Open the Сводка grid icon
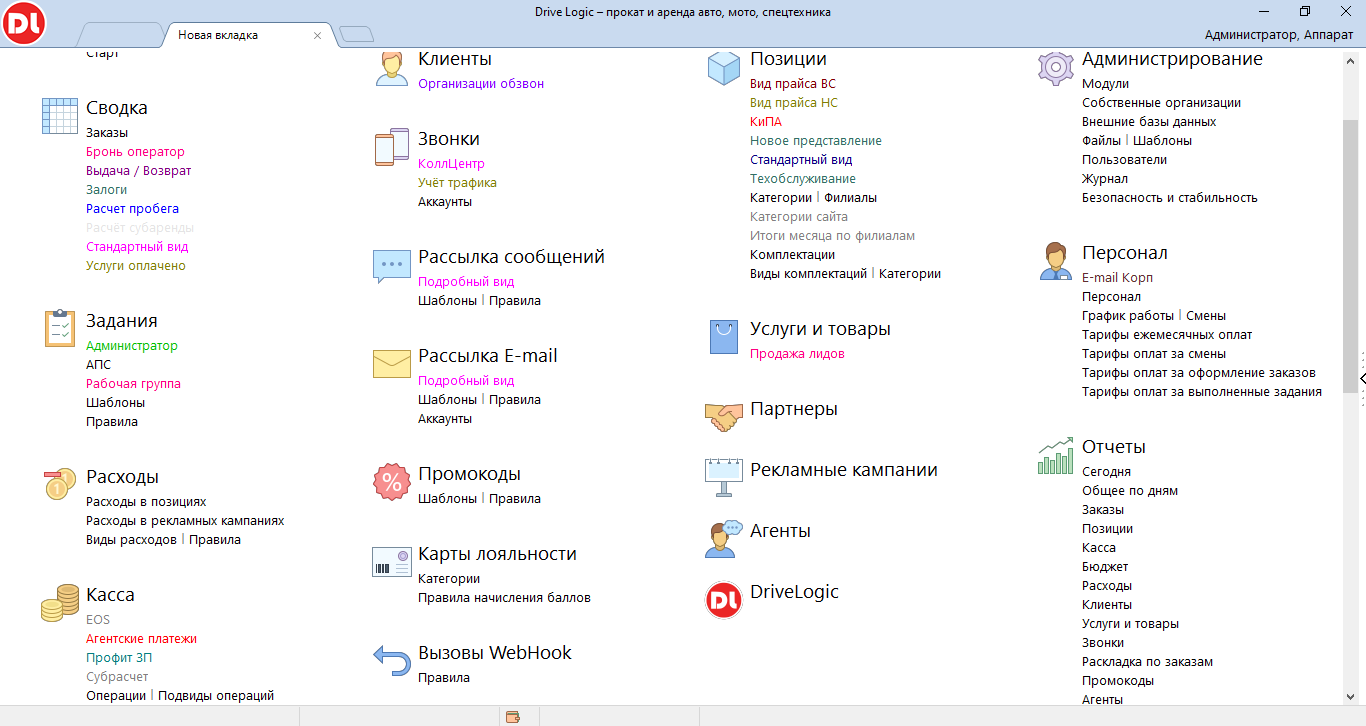This screenshot has height=726, width=1366. click(59, 115)
